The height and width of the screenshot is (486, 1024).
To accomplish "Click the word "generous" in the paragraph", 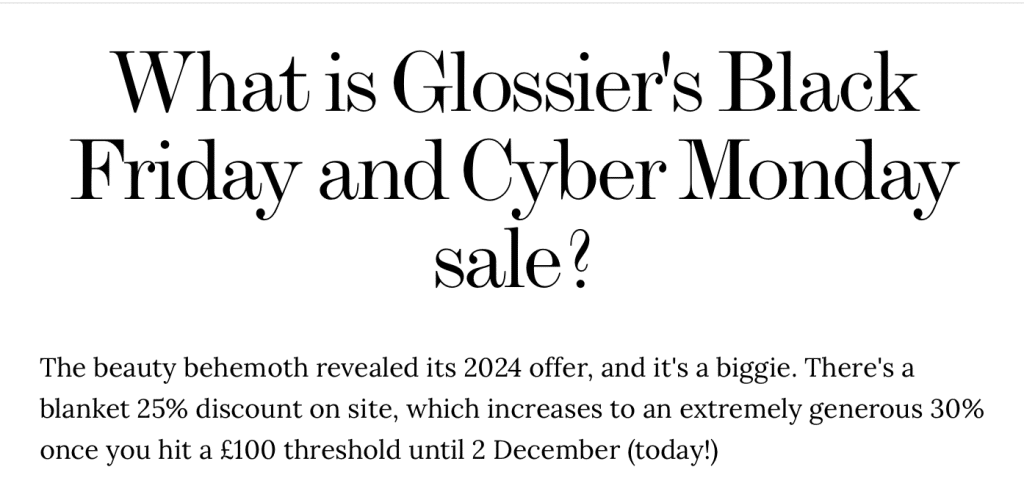I will point(858,409).
